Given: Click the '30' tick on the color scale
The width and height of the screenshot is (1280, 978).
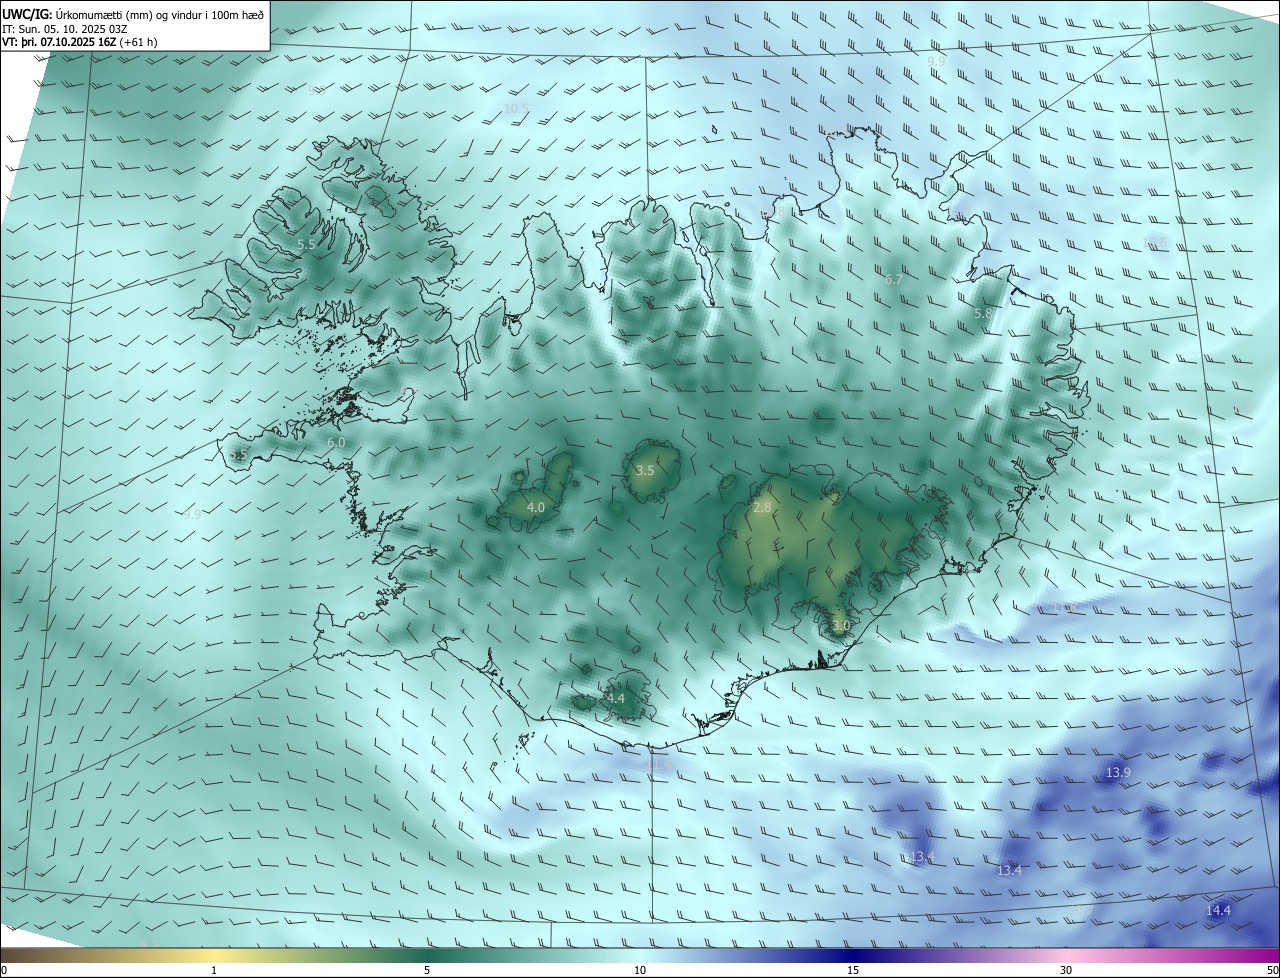Looking at the screenshot, I should pos(1066,970).
